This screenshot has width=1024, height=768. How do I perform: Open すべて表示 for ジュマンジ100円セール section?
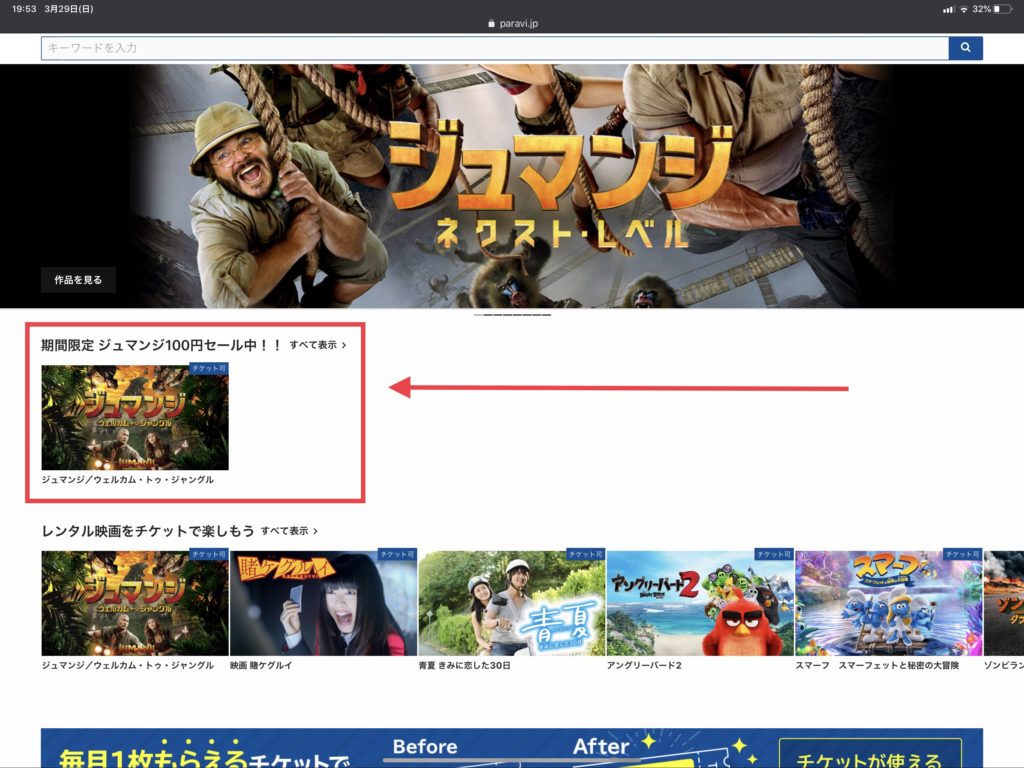(x=318, y=345)
